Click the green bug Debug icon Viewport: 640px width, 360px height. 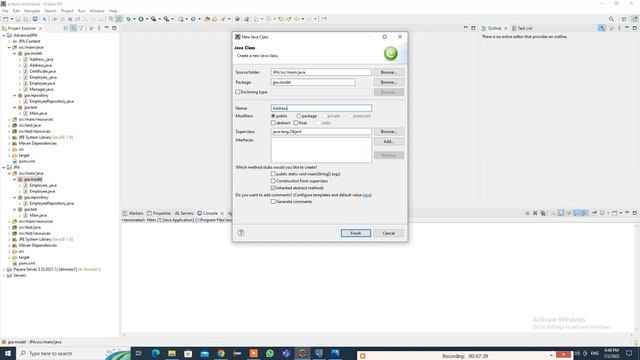[x=128, y=19]
